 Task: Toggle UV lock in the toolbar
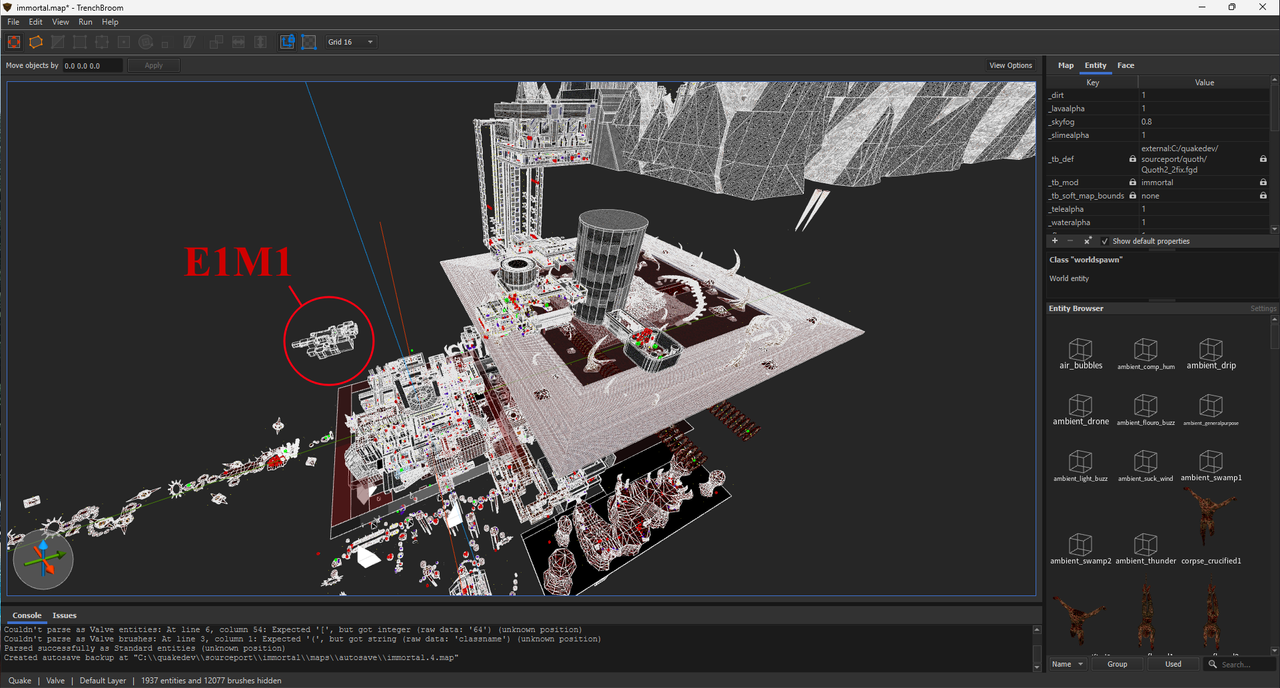309,42
